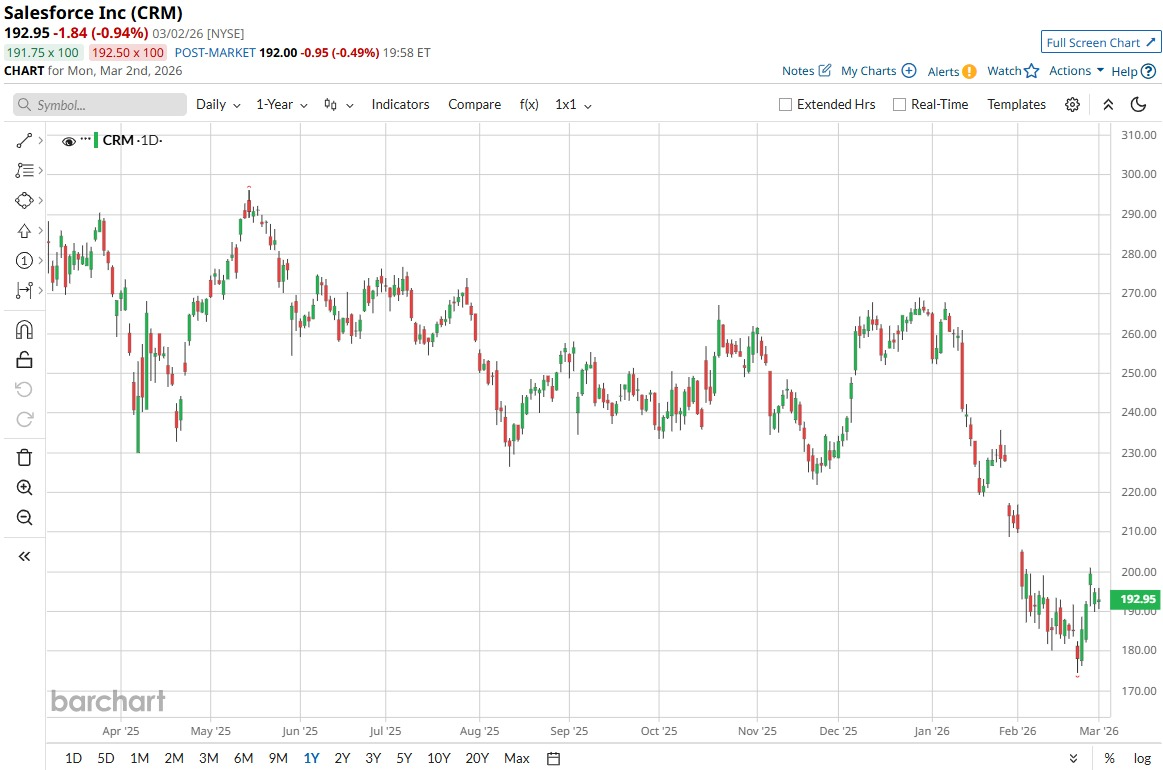
Task: Open the Templates menu
Action: [1016, 105]
